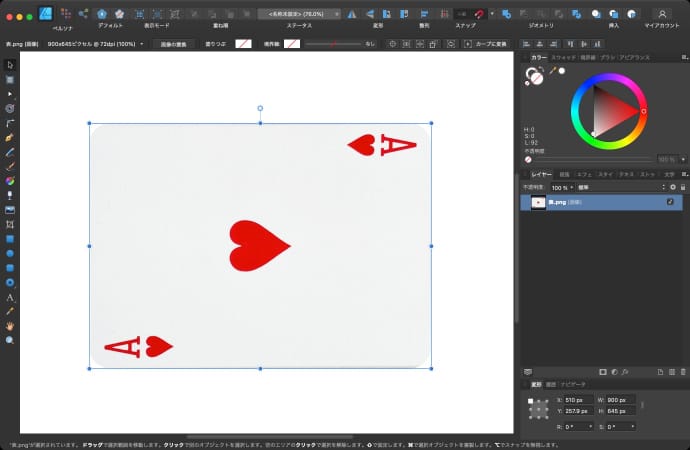Select the Pen tool in left toolbar
The image size is (690, 450).
tap(10, 137)
